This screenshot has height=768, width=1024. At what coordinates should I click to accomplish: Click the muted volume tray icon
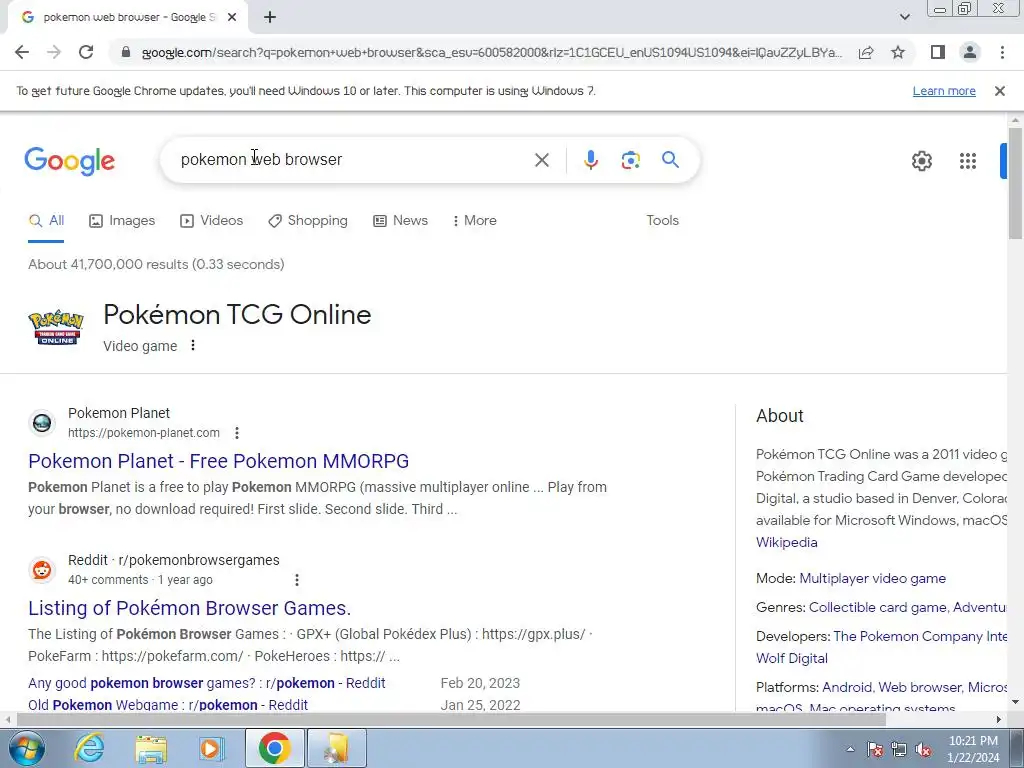pyautogui.click(x=923, y=749)
